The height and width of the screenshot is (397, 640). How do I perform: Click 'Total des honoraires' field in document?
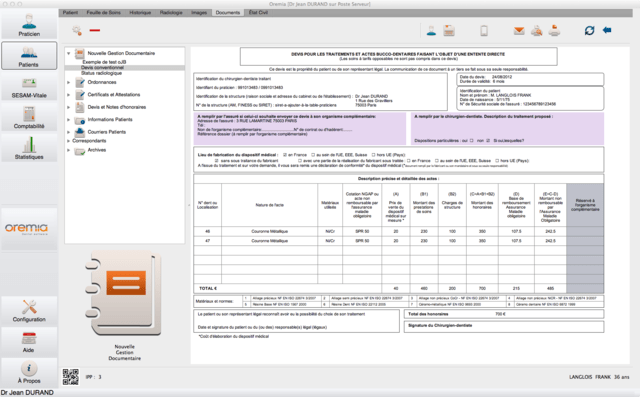click(x=504, y=314)
